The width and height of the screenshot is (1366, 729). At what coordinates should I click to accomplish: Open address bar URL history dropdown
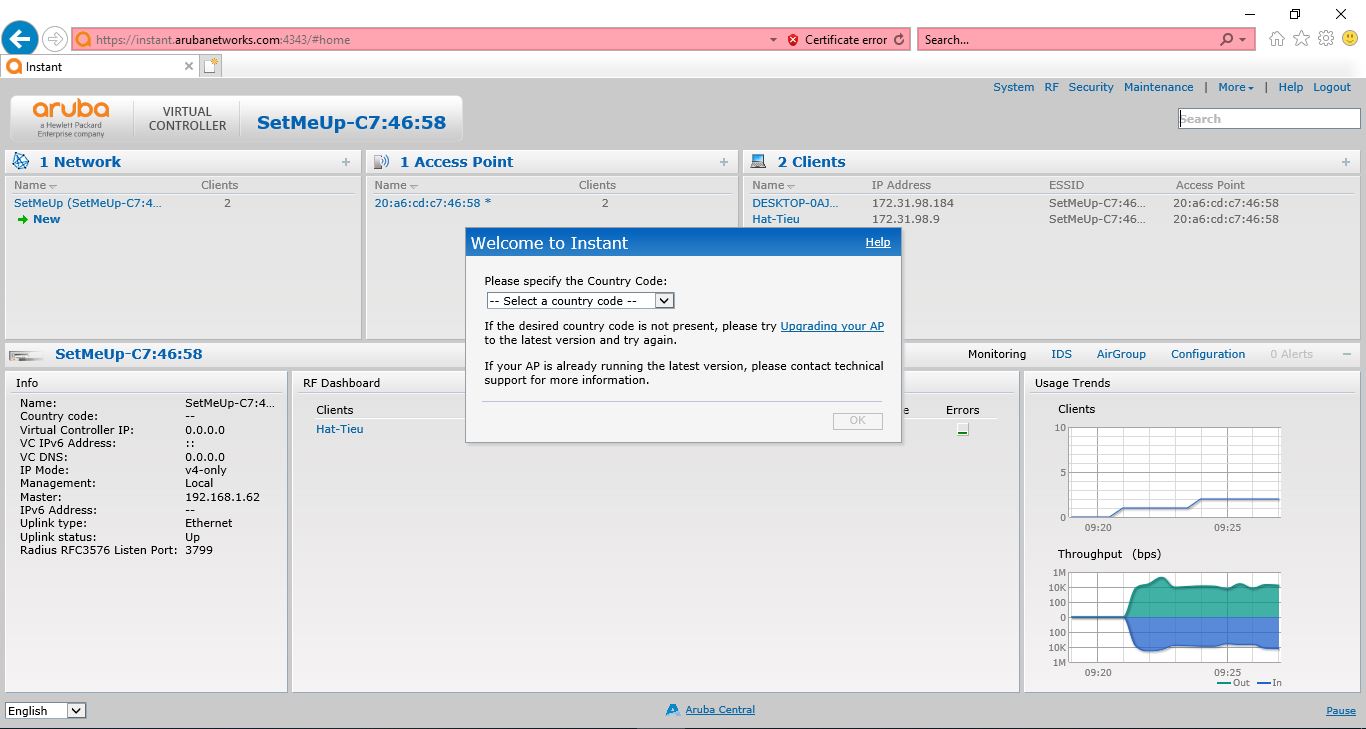[773, 40]
